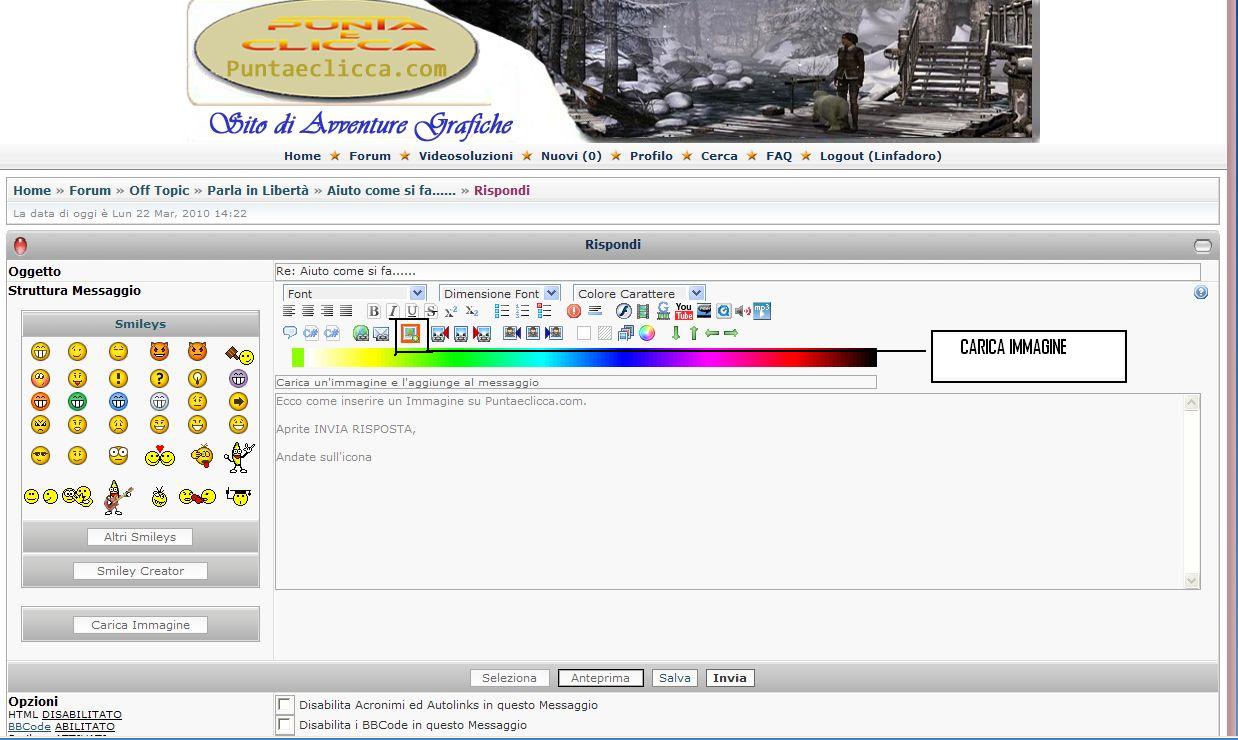
Task: Insert an email link
Action: click(x=381, y=333)
